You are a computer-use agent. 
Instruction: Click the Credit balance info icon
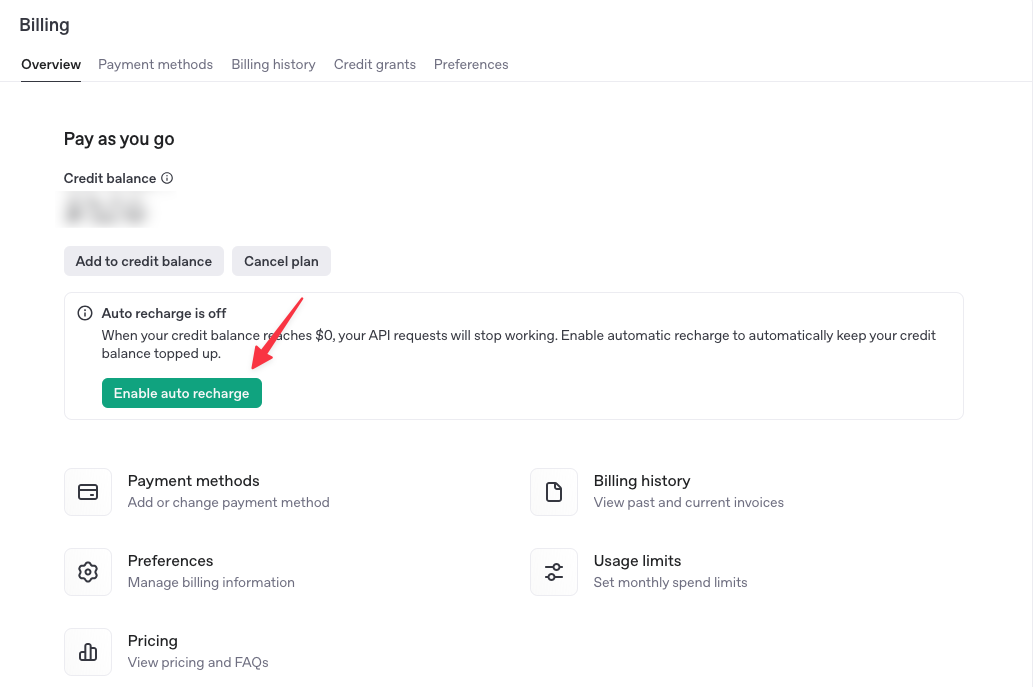[167, 178]
